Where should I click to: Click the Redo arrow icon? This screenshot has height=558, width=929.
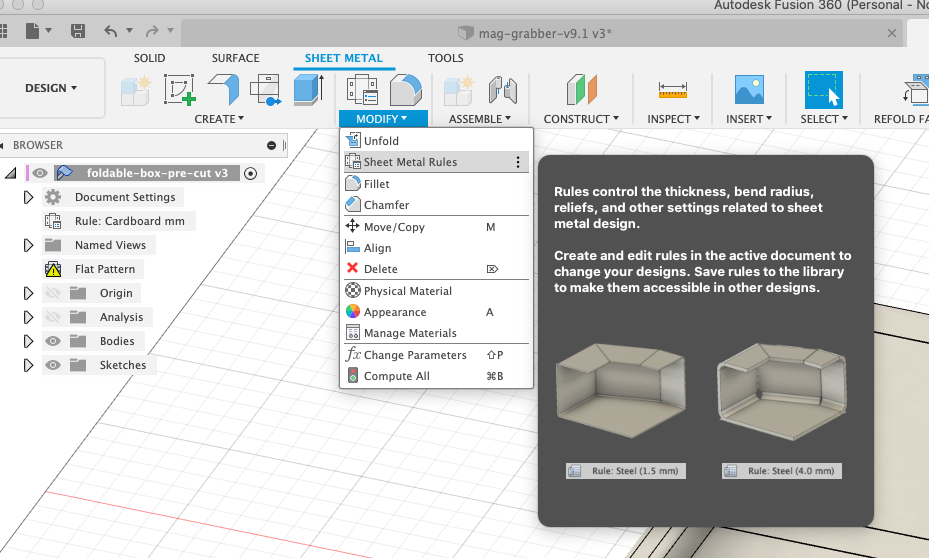(152, 31)
